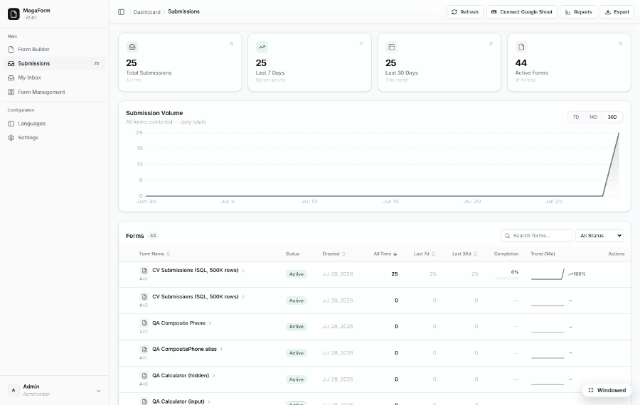Viewport: 640px width, 405px height.
Task: Click the magnifier icon in Search forms
Action: point(507,236)
